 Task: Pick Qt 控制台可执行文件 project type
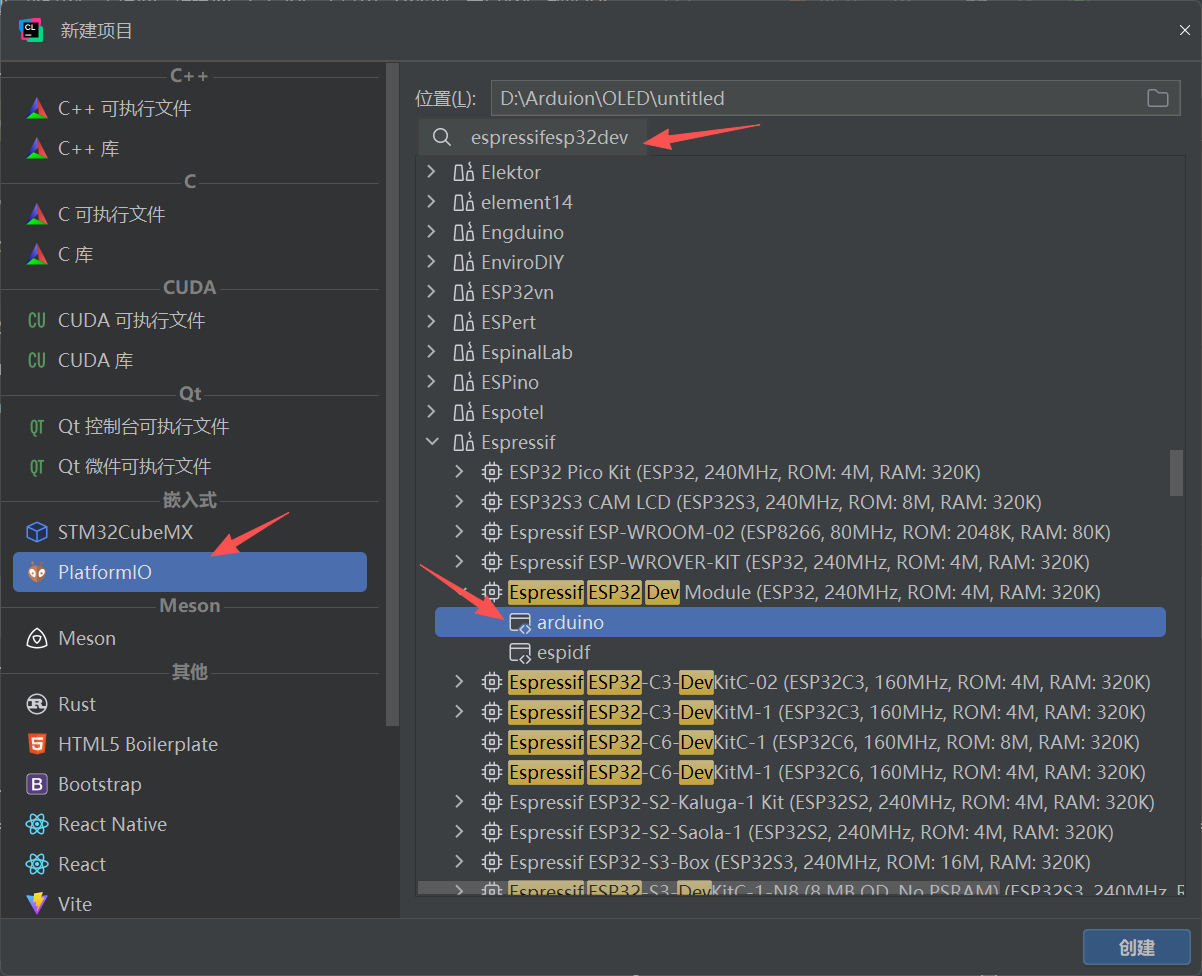tap(190, 426)
